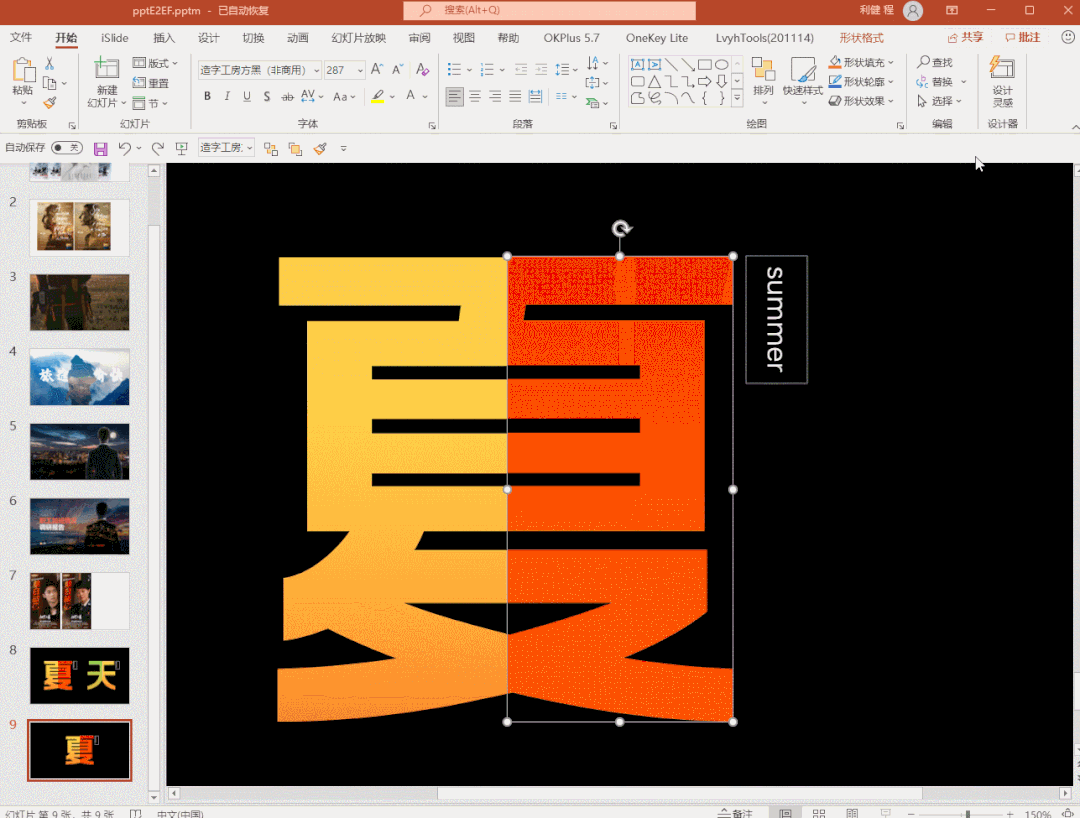Viewport: 1080px width, 818px height.
Task: Toggle Bold formatting
Action: [207, 96]
